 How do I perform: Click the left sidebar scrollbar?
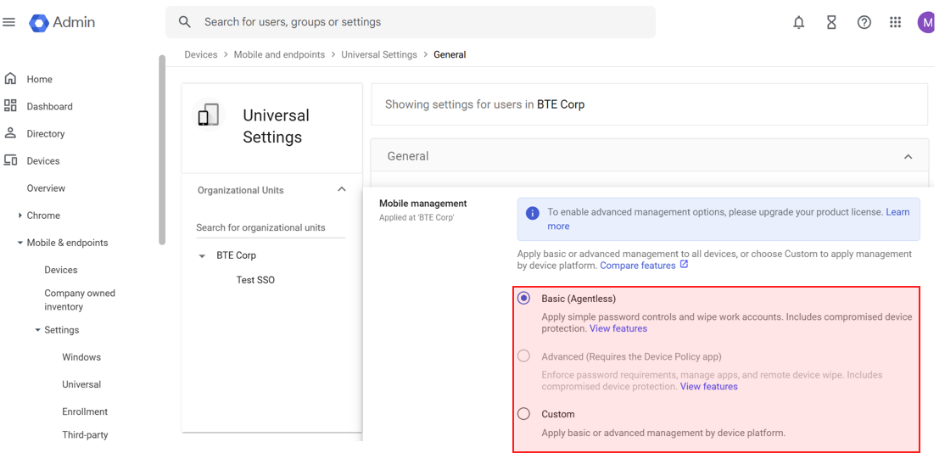(161, 149)
